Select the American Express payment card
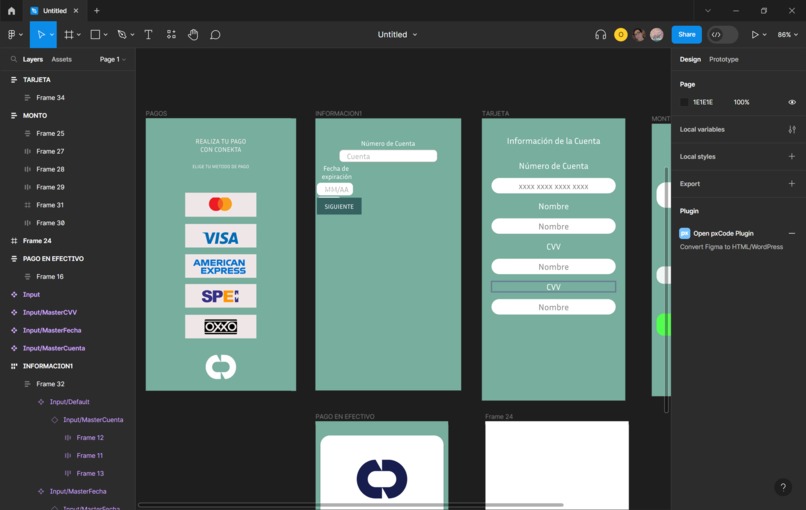Image resolution: width=806 pixels, height=510 pixels. pos(221,266)
